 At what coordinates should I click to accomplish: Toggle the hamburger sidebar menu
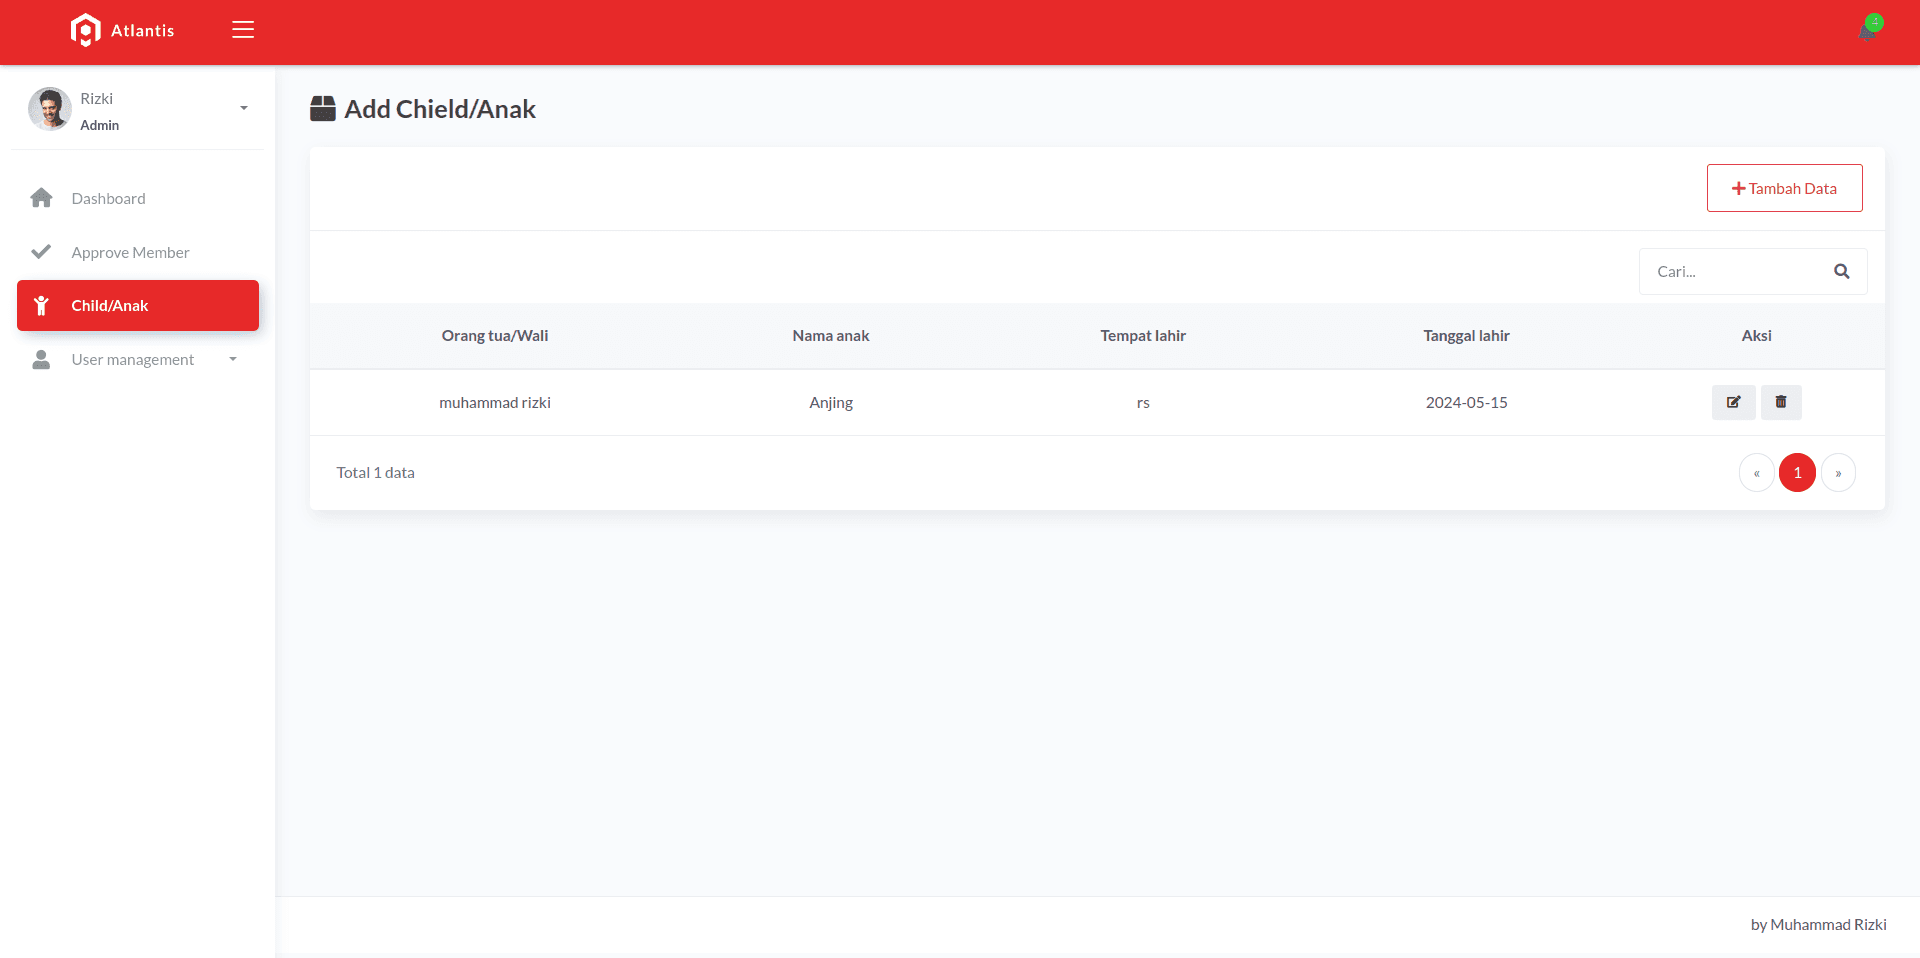pos(243,30)
